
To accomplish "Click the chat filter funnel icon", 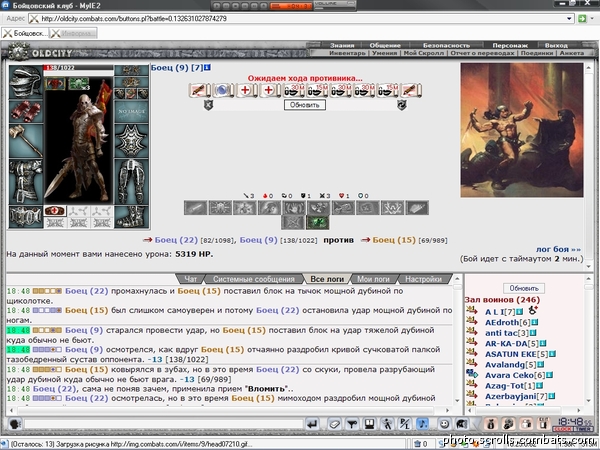I will coord(352,424).
